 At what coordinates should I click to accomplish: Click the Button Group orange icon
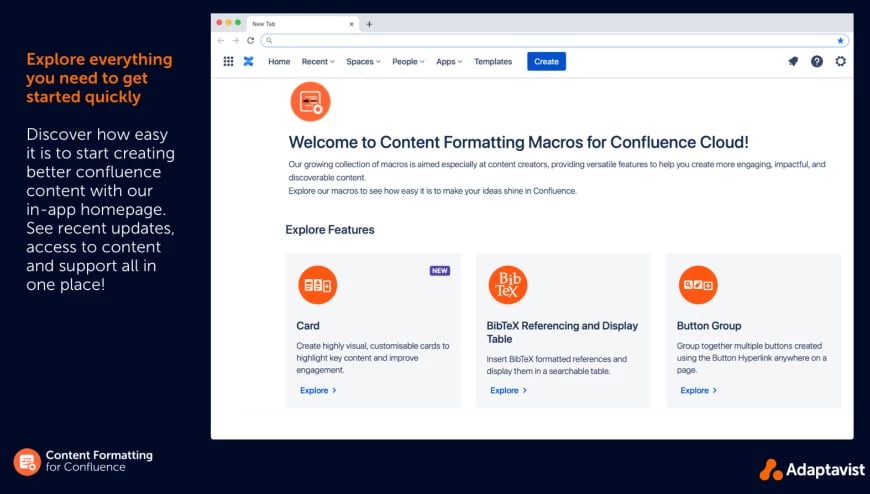point(698,285)
